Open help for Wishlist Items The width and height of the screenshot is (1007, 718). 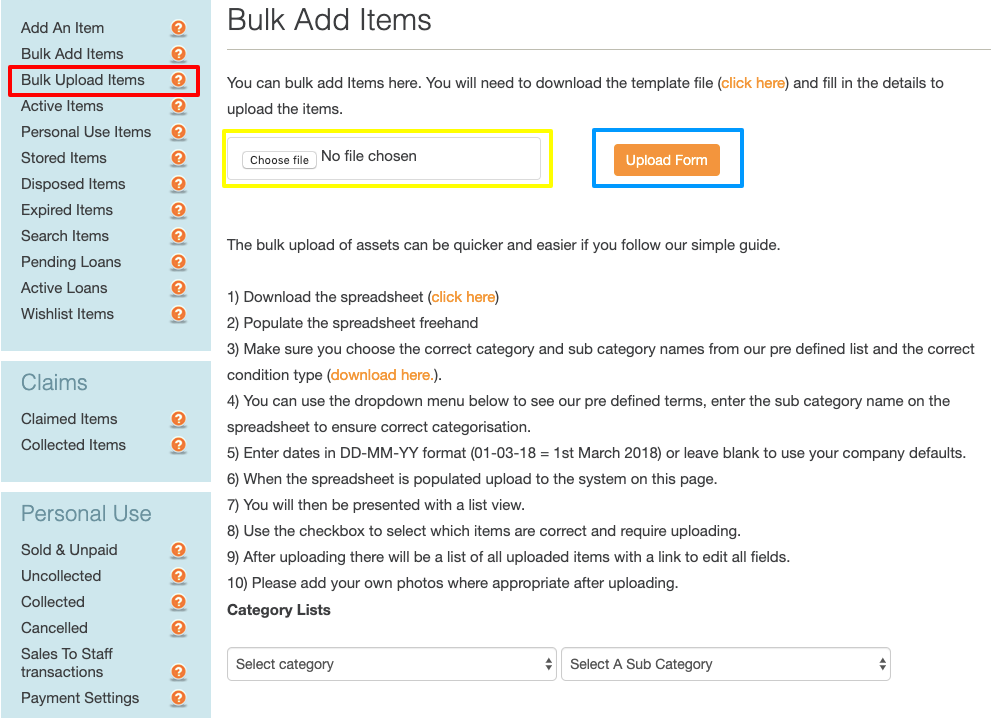point(178,314)
